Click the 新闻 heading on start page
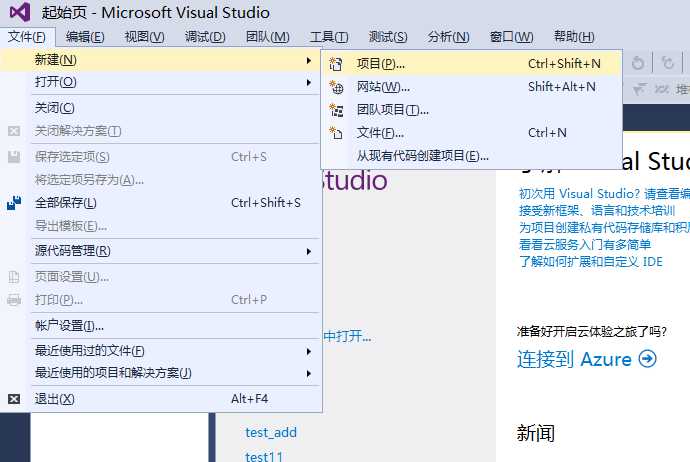This screenshot has width=690, height=462. (x=536, y=433)
